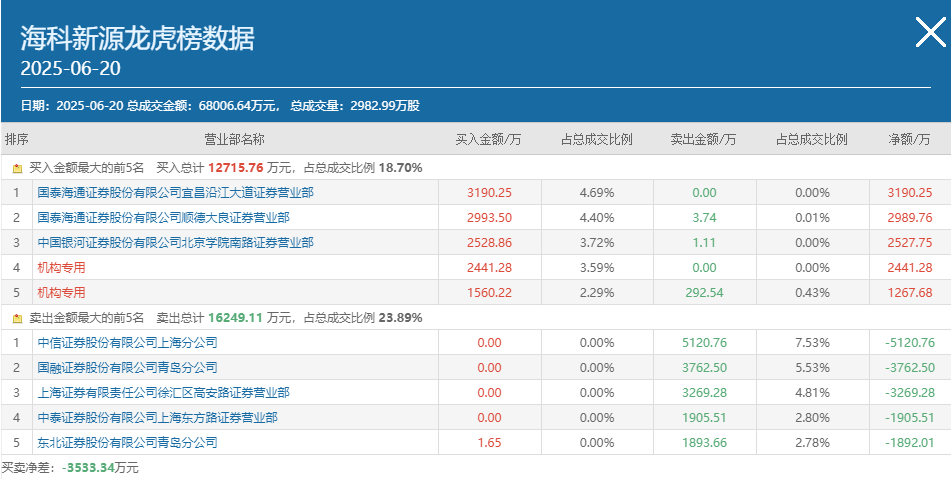The width and height of the screenshot is (951, 479).
Task: Open 上海证券徐汇区高安路证券营业部 link
Action: (163, 392)
